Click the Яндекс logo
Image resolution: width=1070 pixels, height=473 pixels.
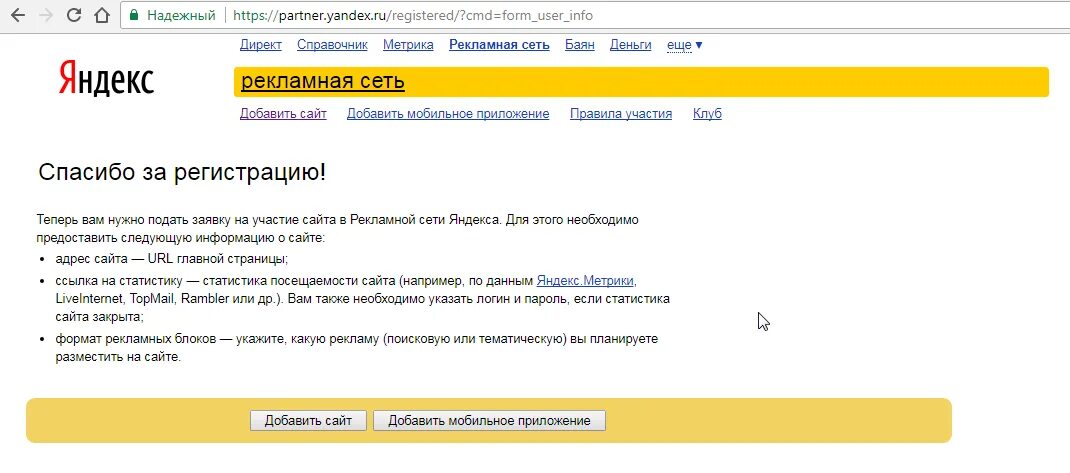coord(106,78)
